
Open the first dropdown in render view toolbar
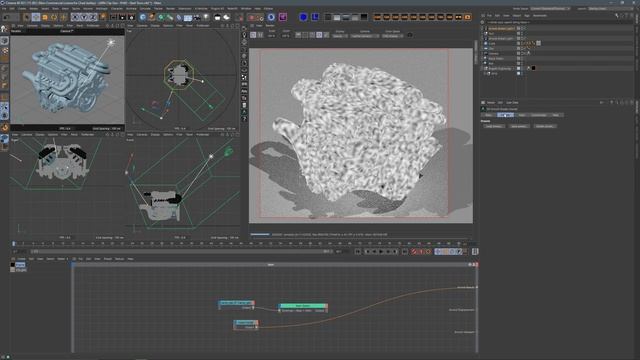pyautogui.click(x=340, y=36)
